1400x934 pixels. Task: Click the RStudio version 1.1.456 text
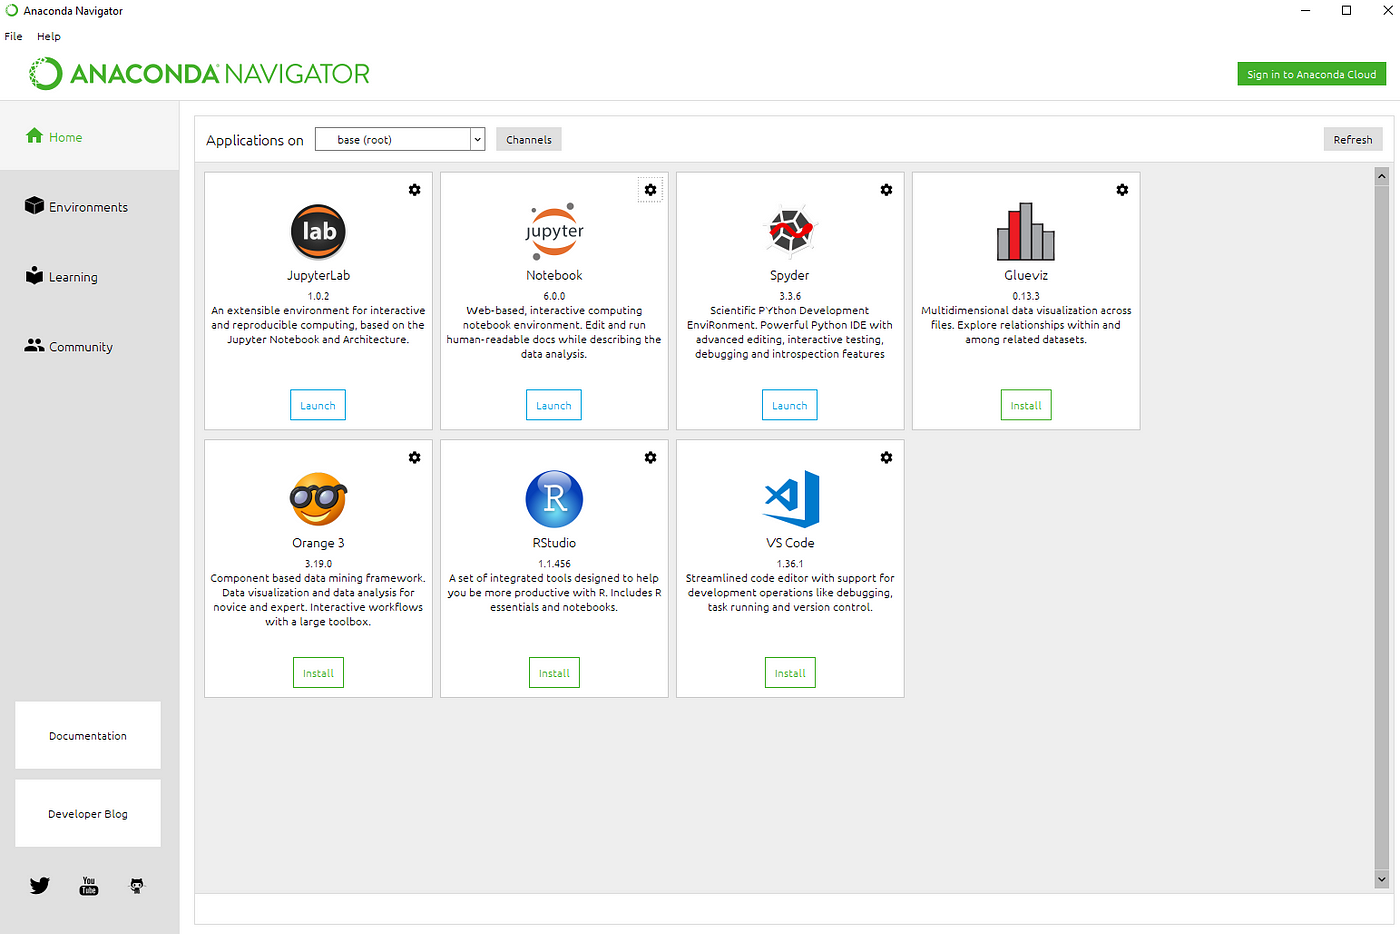[x=554, y=564]
